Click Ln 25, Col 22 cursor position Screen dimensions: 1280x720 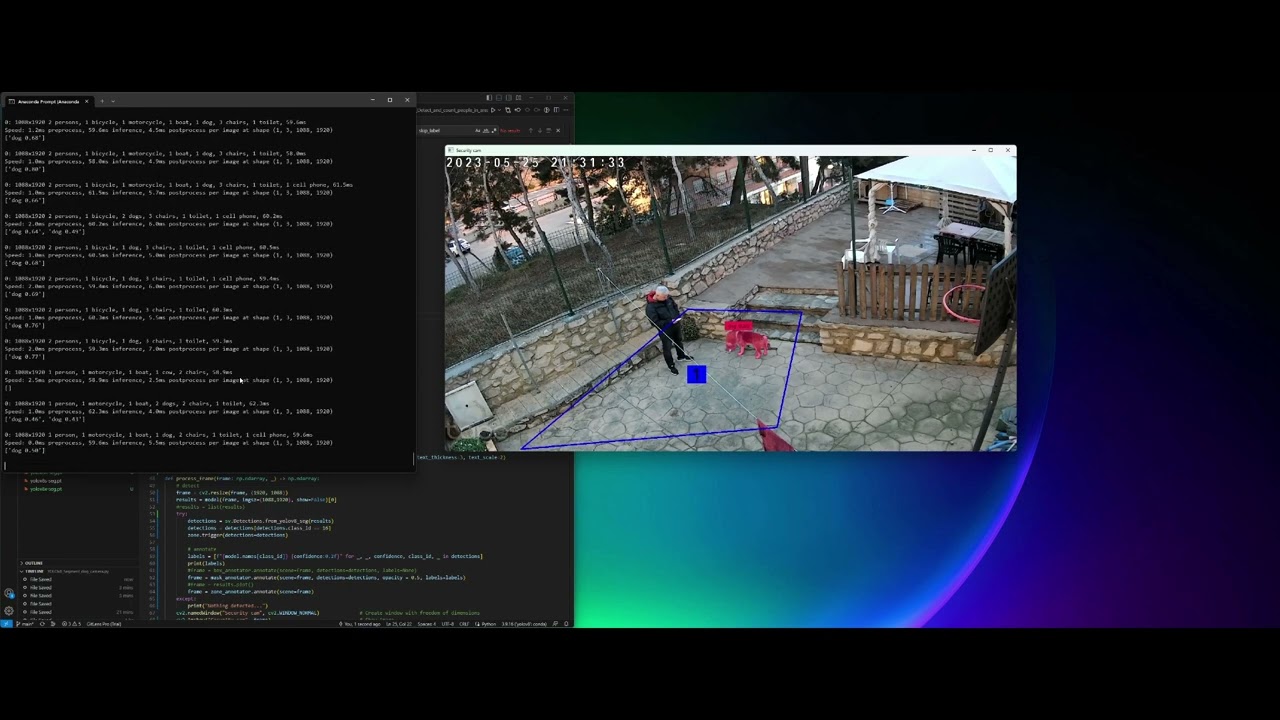[x=399, y=624]
